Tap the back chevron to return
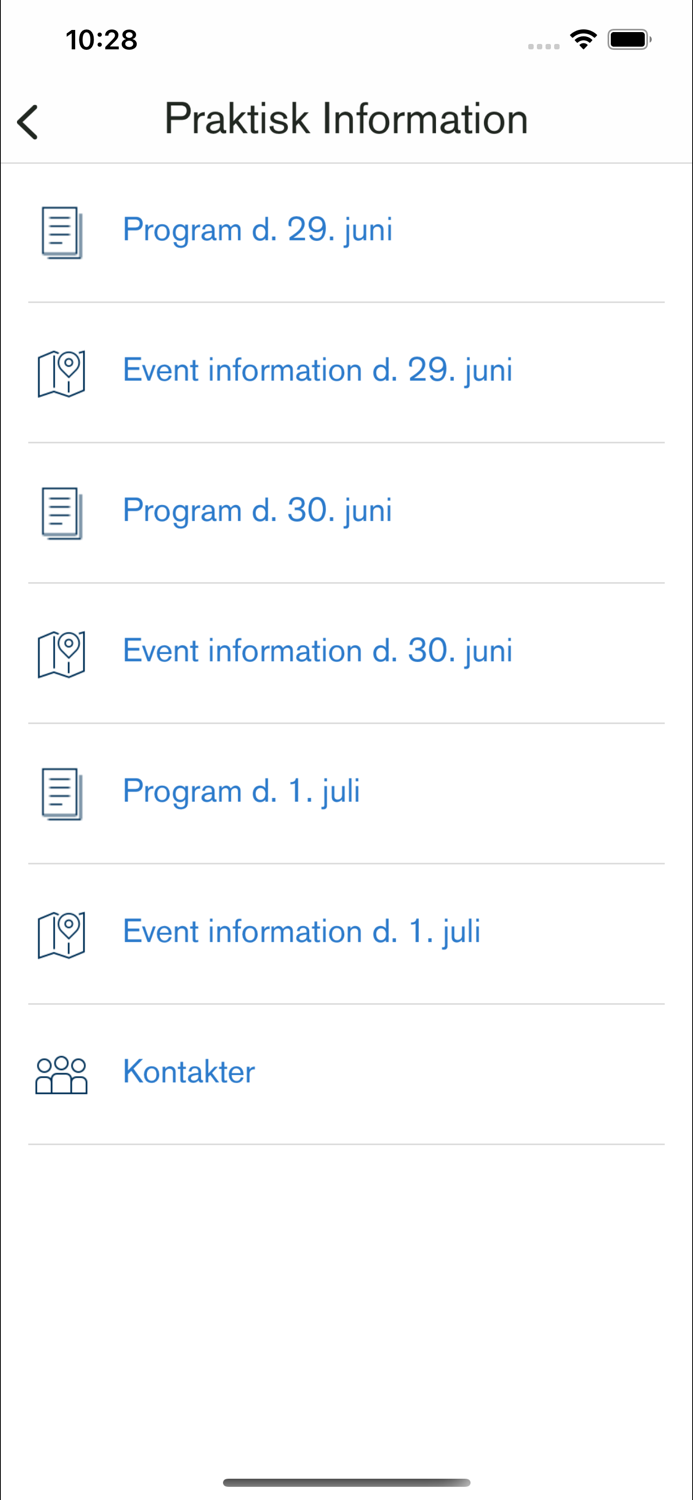 (x=27, y=120)
